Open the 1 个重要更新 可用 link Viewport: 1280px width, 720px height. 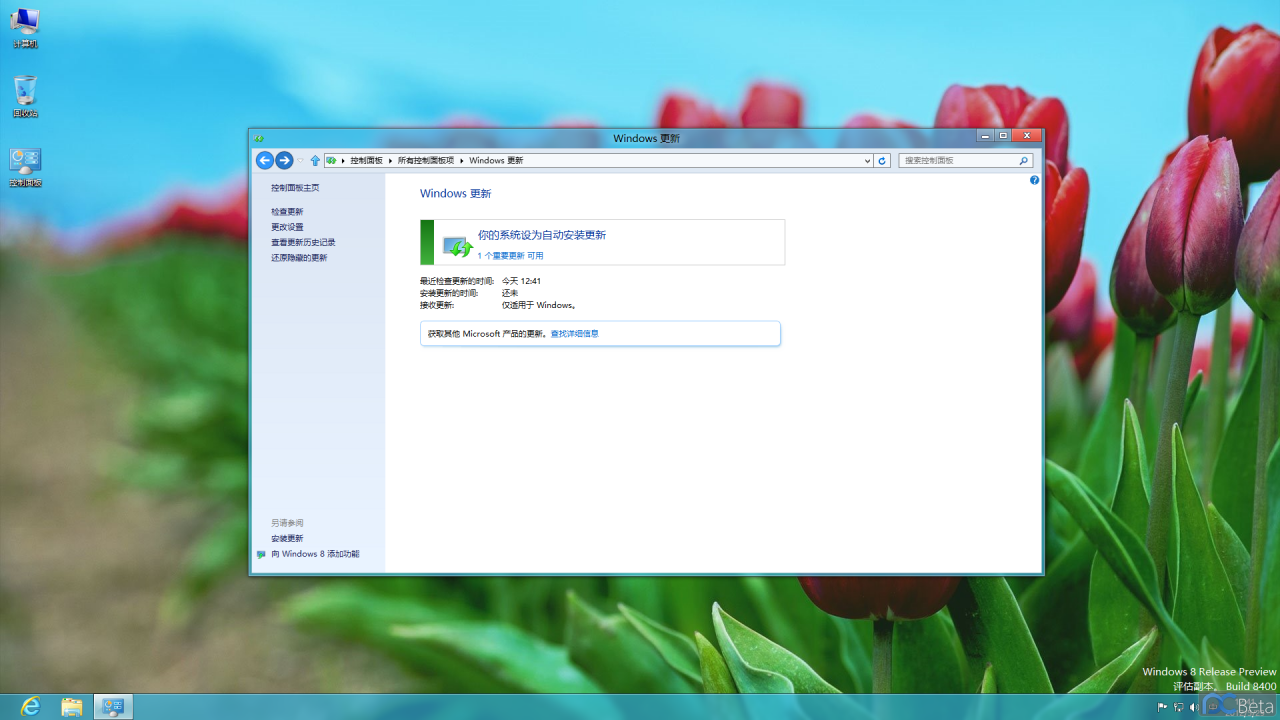coord(510,255)
